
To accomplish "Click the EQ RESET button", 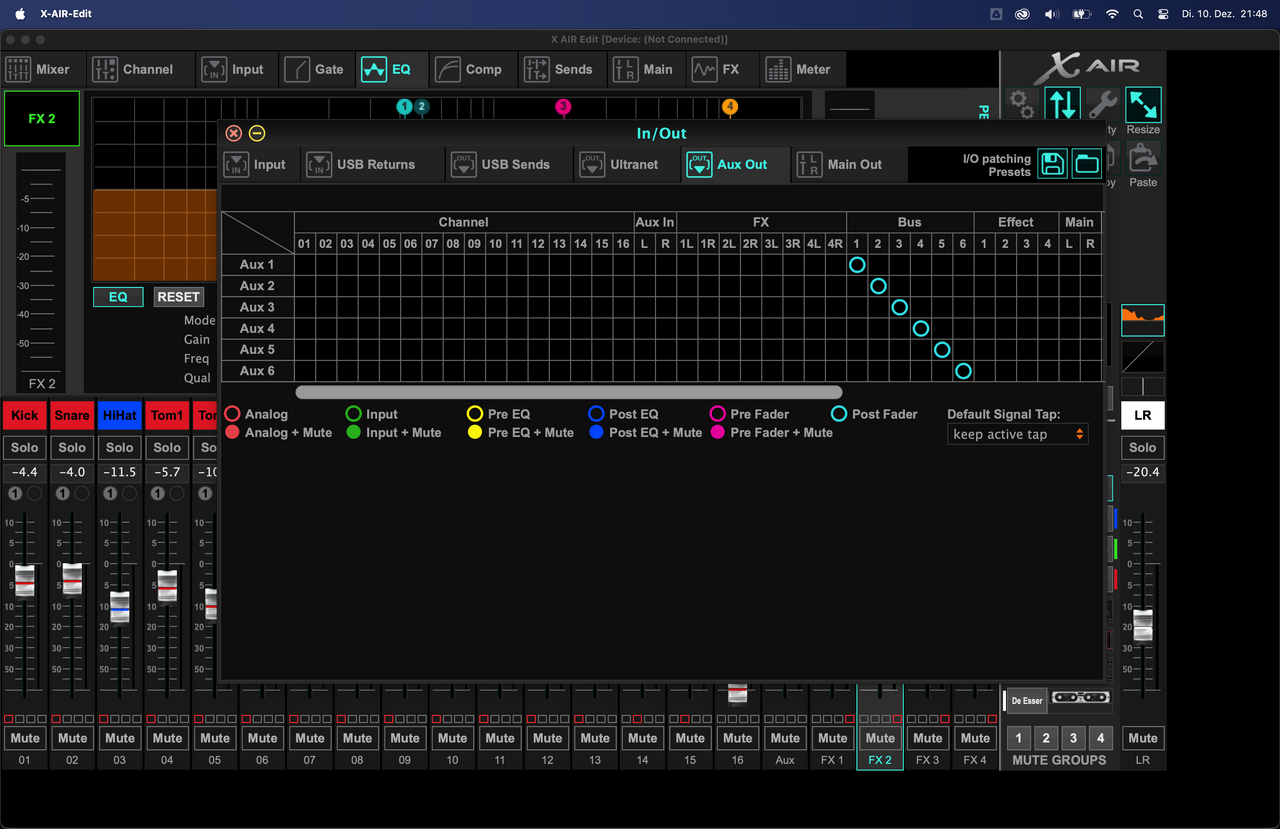I will (x=179, y=297).
